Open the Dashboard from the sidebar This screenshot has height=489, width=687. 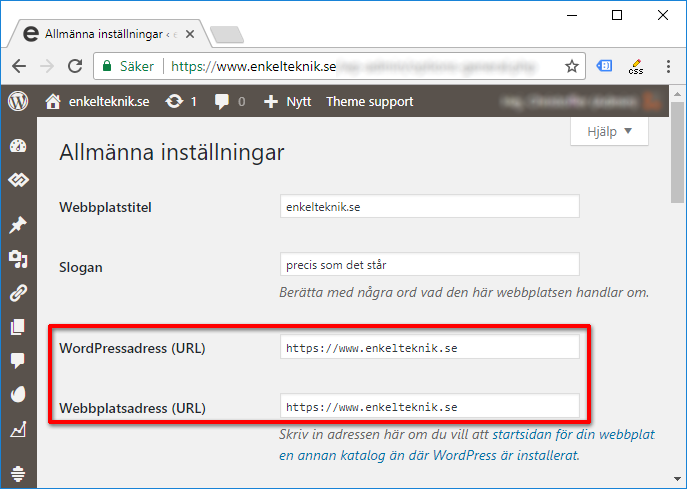coord(18,146)
